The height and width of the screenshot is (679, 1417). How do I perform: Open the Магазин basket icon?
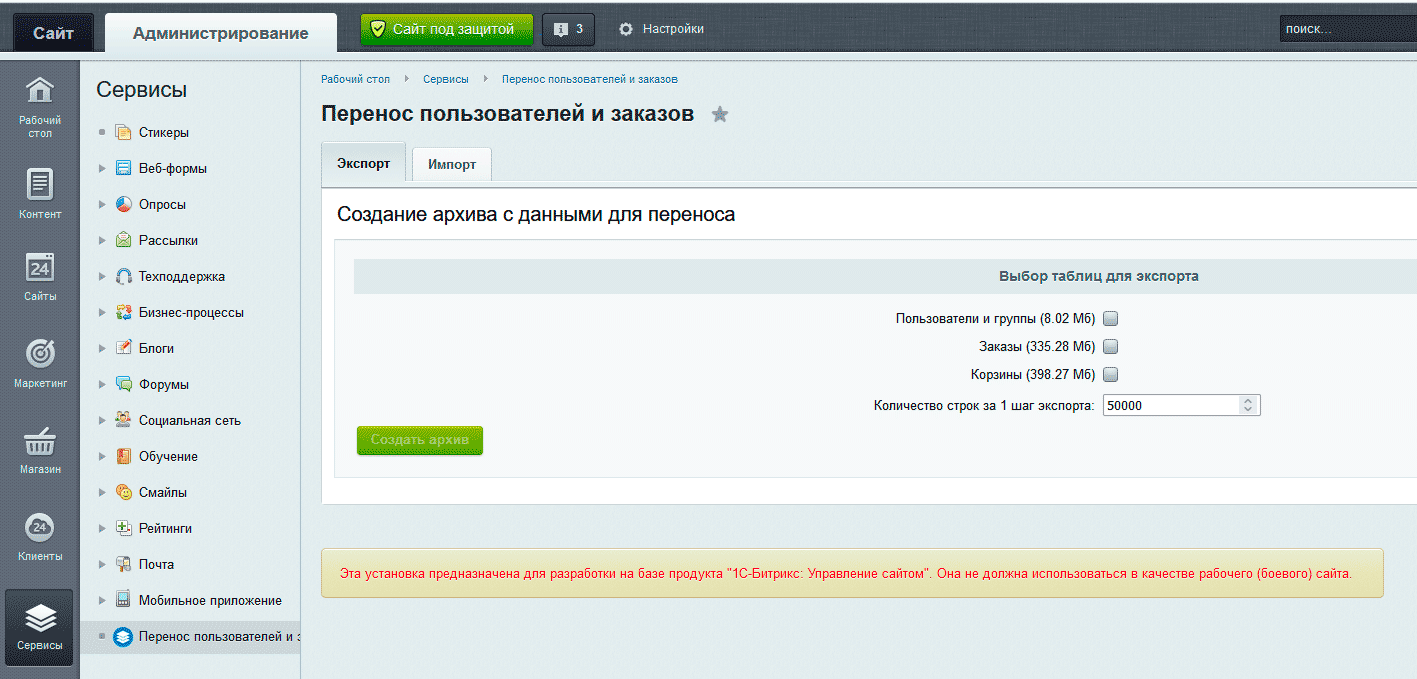[39, 441]
